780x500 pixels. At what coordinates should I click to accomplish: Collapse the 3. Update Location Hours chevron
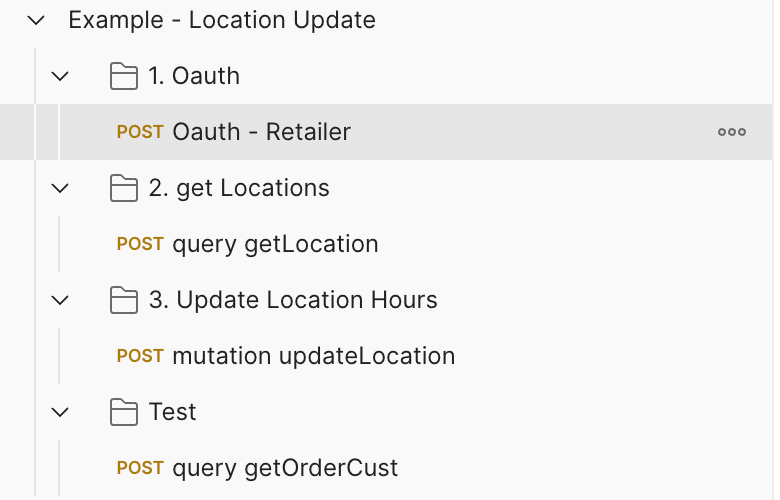(x=61, y=300)
